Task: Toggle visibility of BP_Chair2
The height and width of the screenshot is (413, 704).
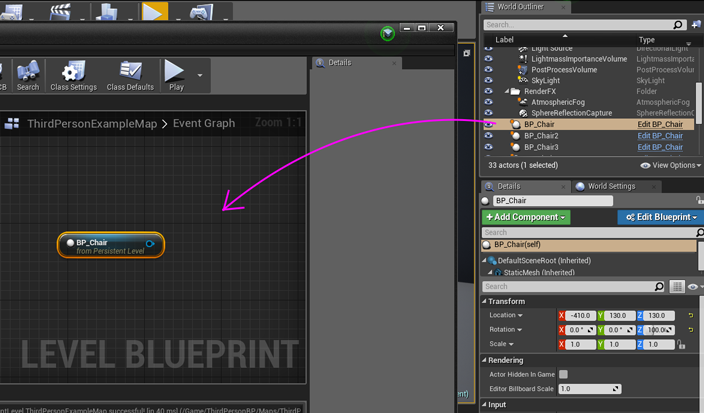Action: click(488, 136)
